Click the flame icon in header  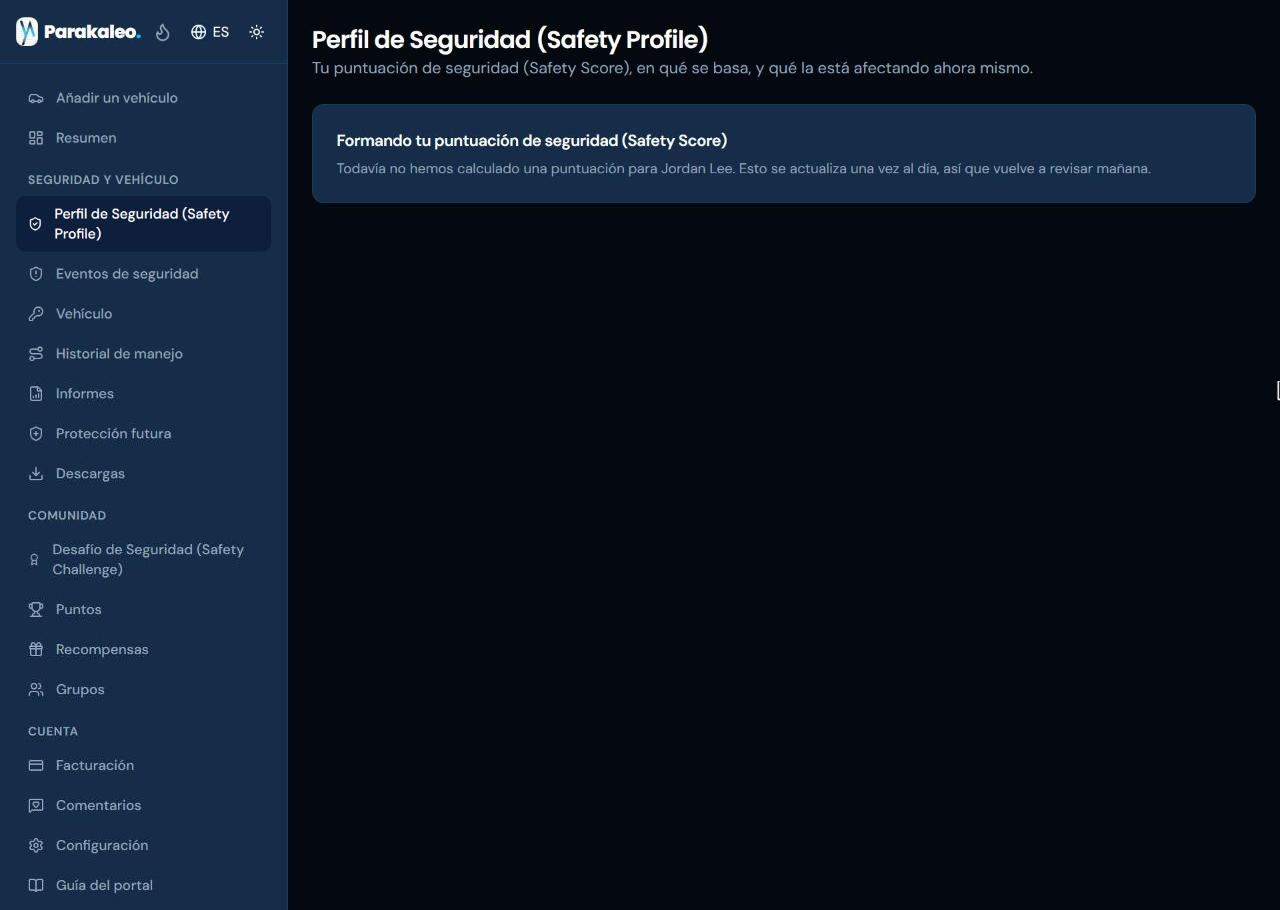point(163,32)
